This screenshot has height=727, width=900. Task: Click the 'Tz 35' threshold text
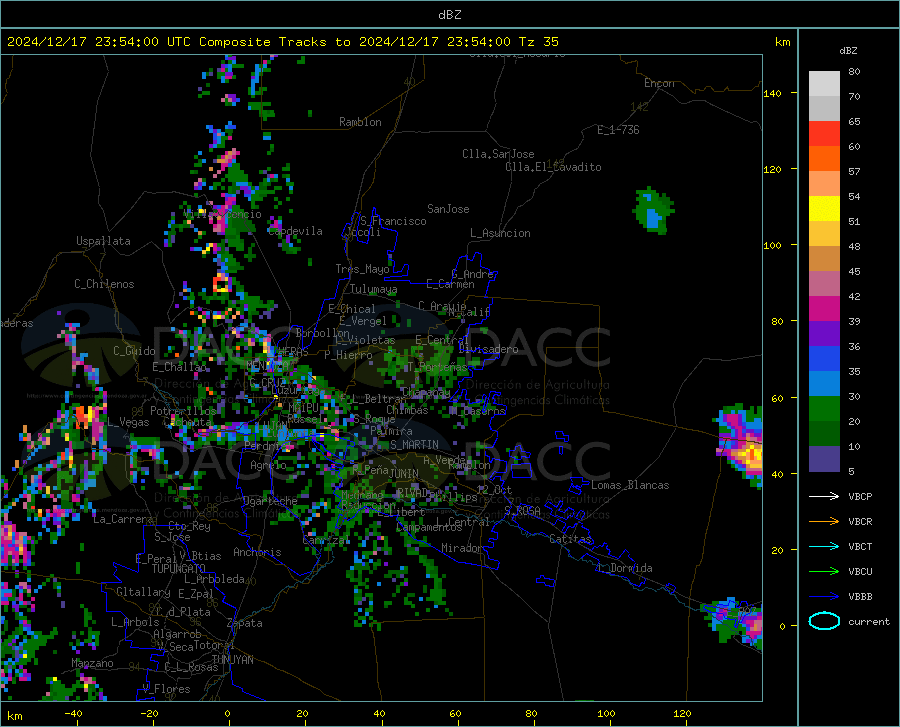coord(538,42)
